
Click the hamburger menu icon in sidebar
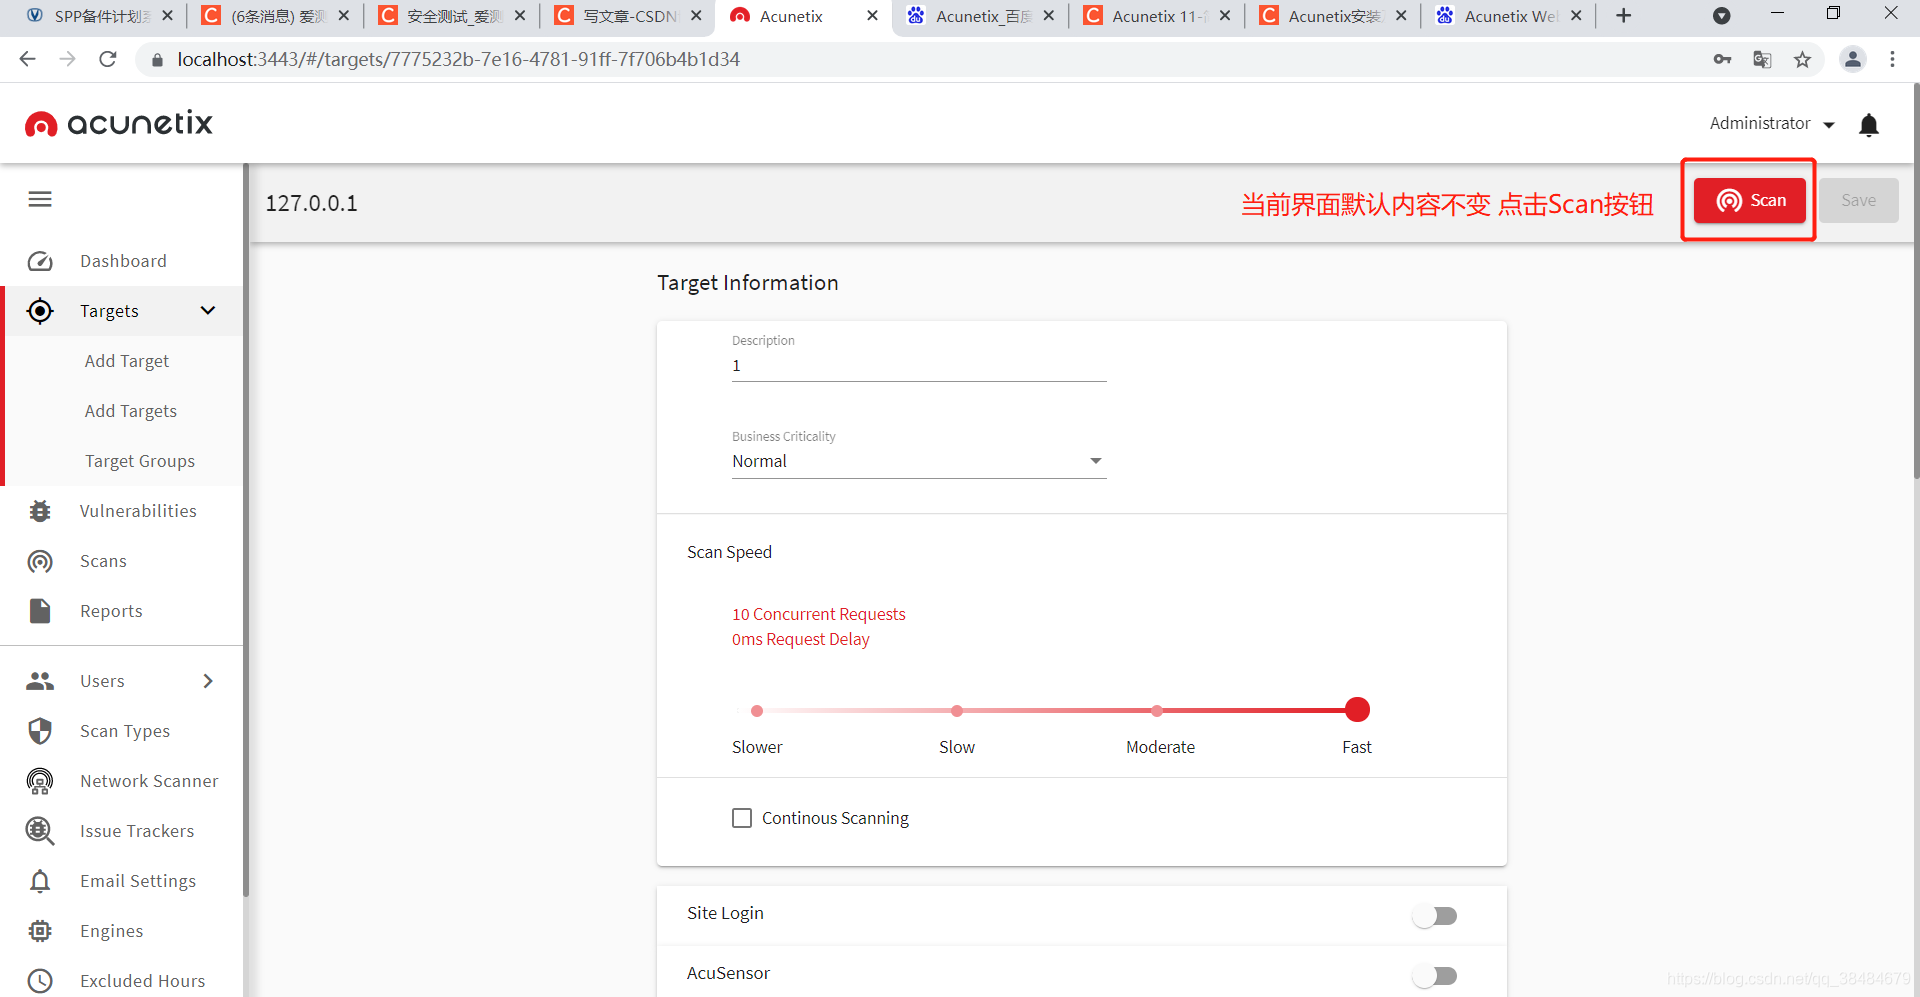coord(40,199)
